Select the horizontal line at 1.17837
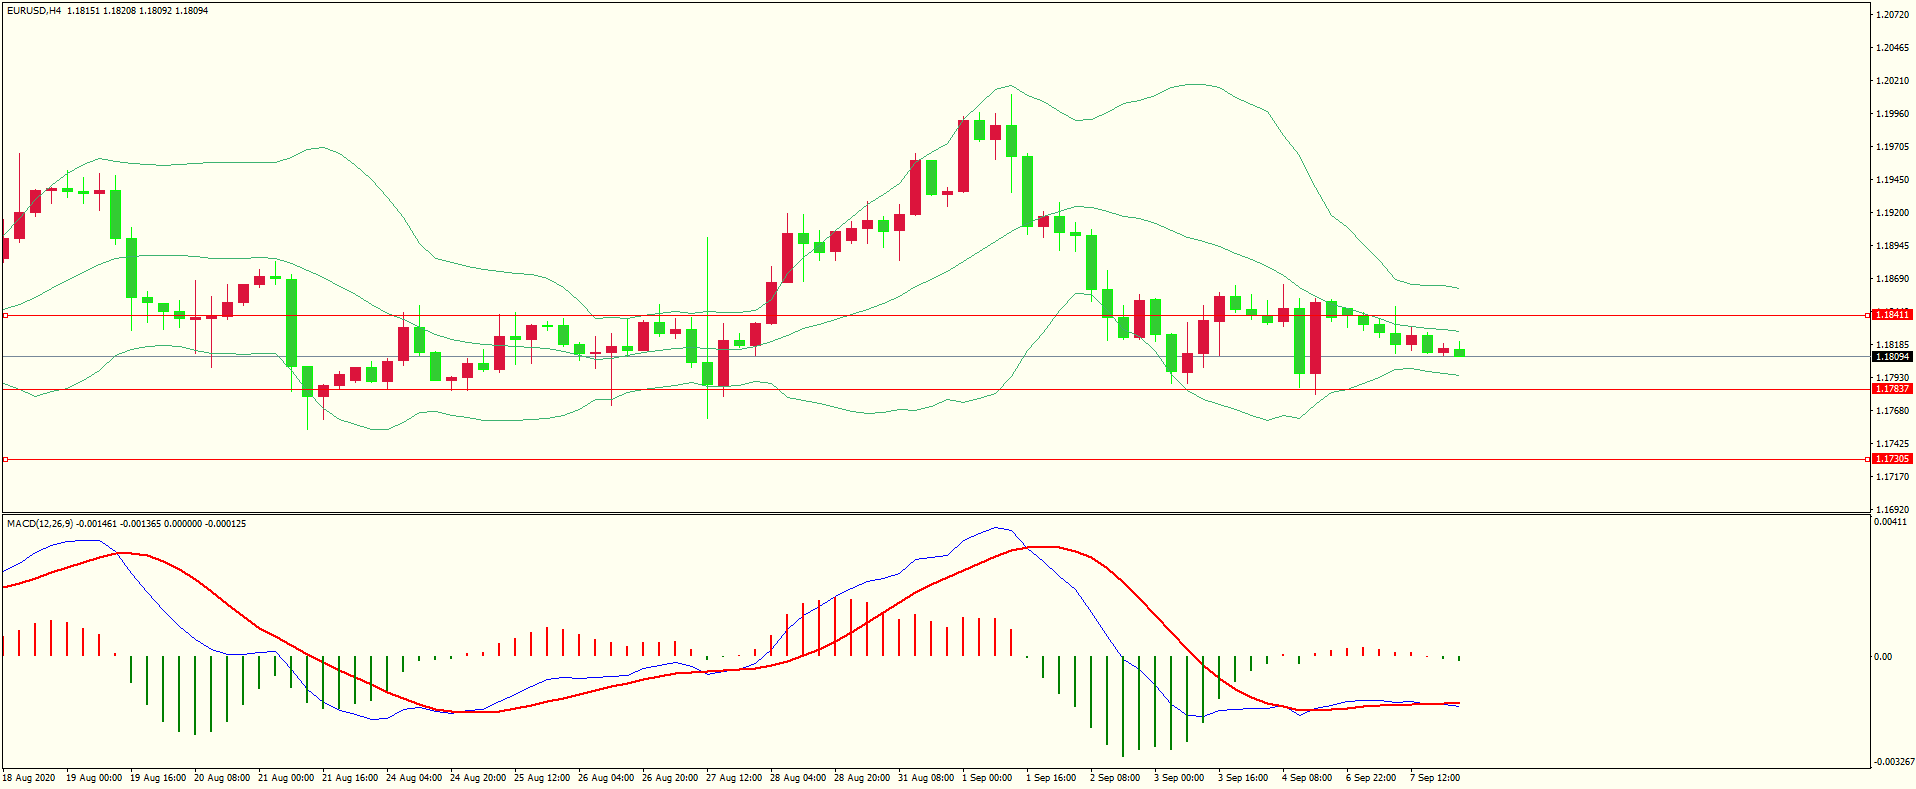The image size is (1916, 789). (935, 389)
